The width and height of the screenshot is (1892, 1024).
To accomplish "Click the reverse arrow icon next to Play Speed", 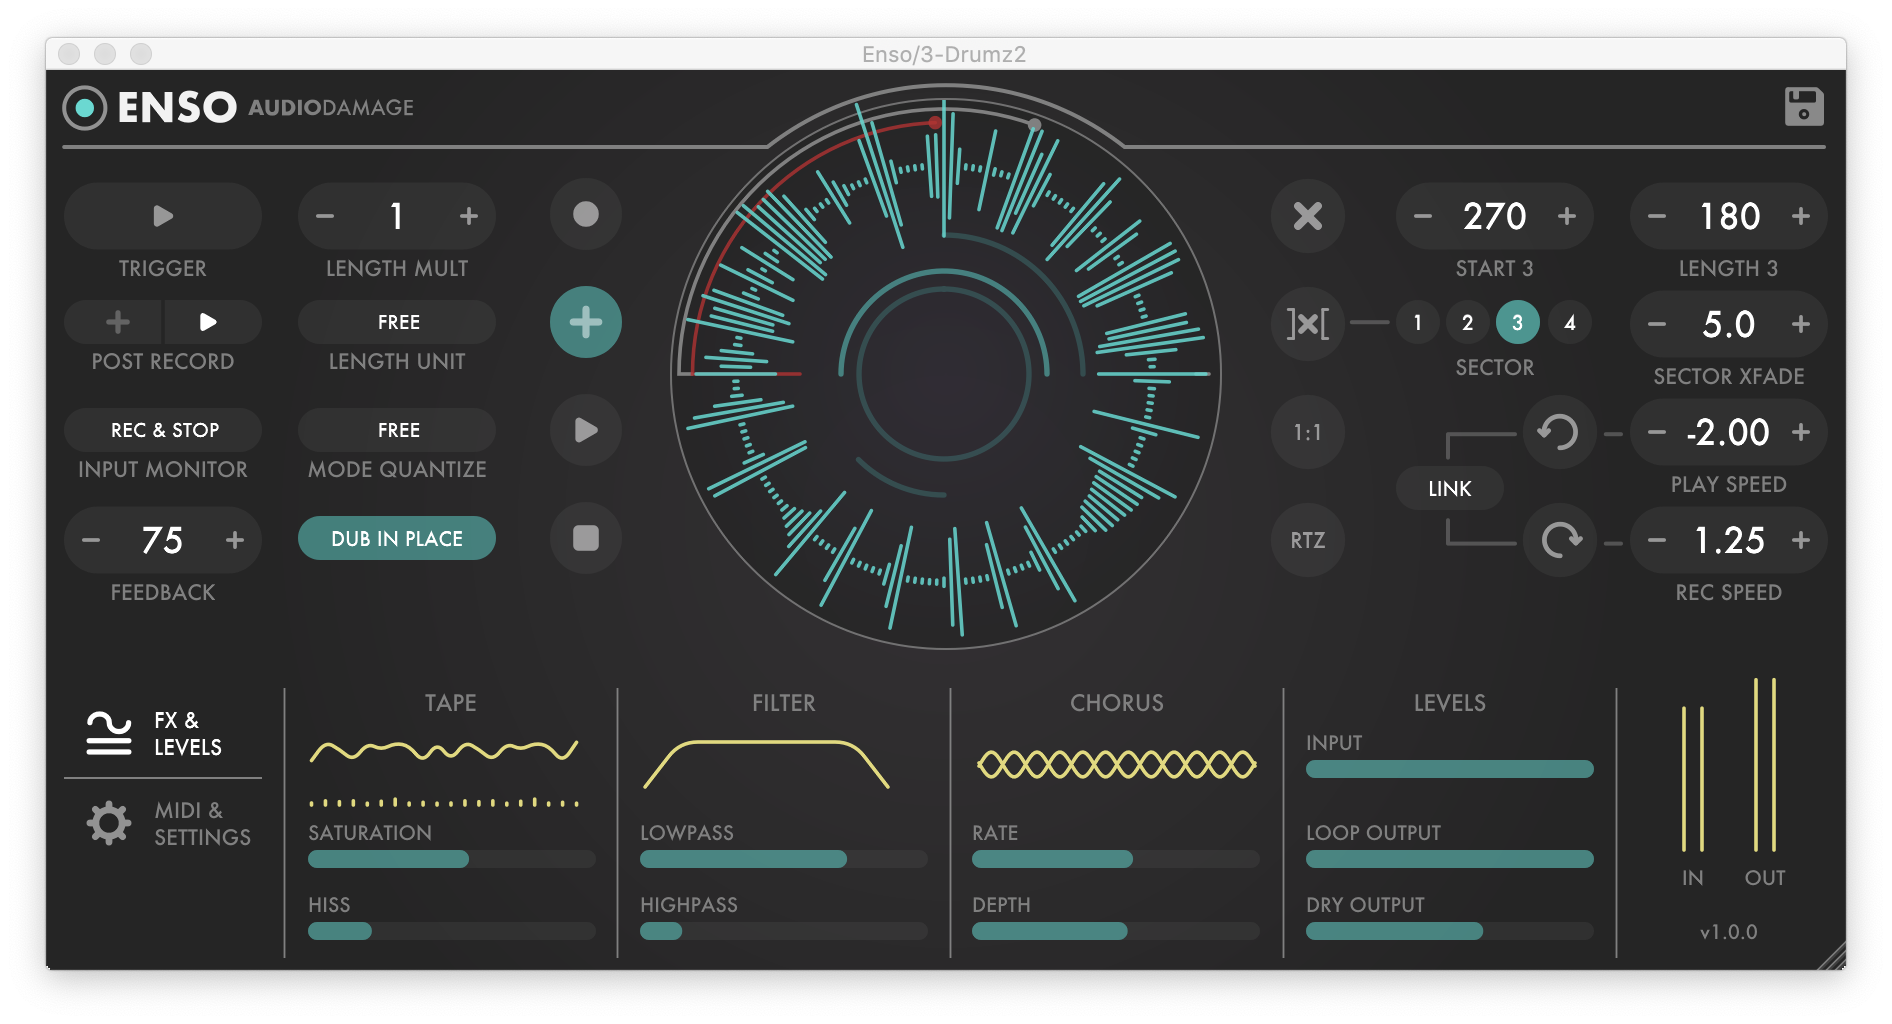I will point(1559,432).
